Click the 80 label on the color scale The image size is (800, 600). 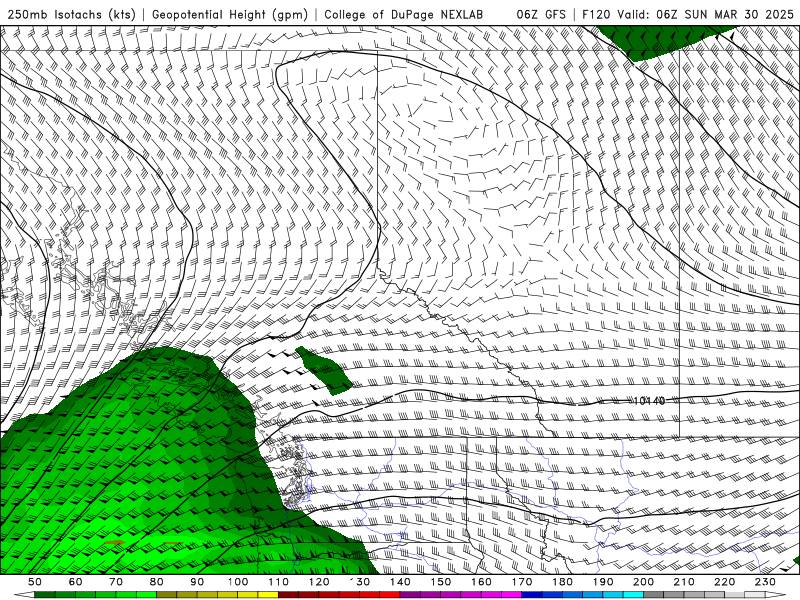coord(157,582)
